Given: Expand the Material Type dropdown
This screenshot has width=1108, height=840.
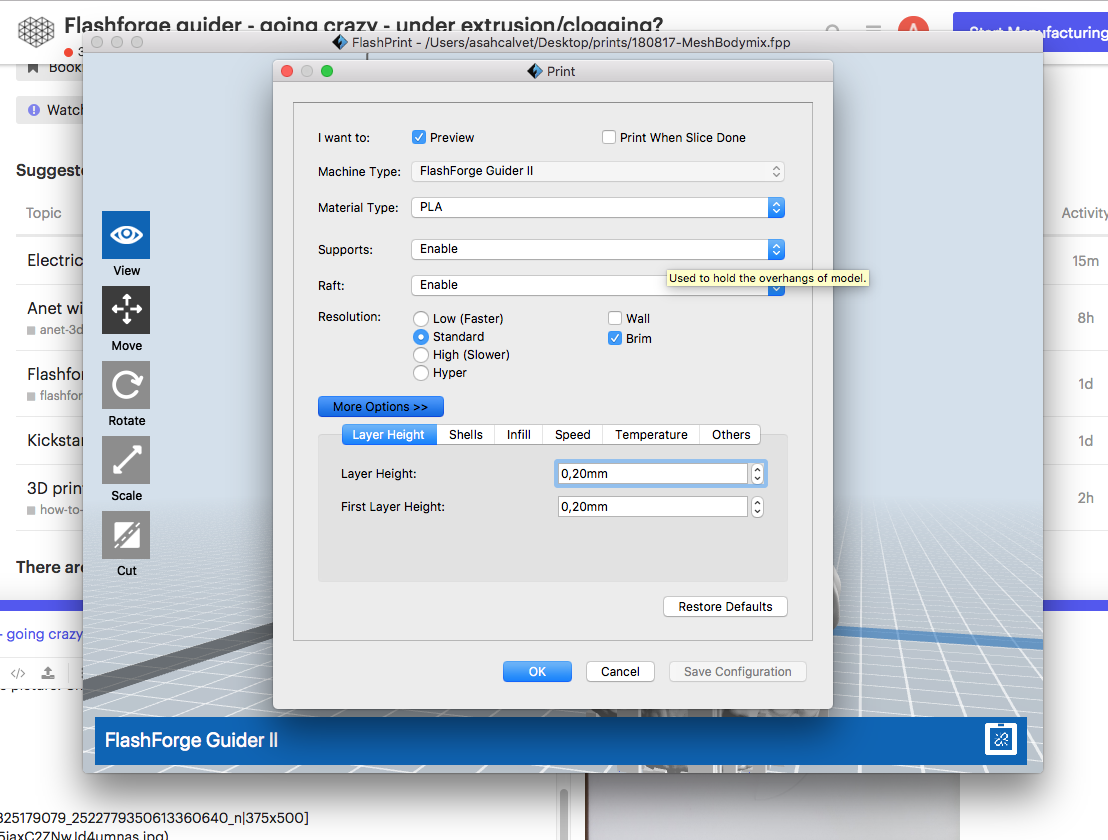Looking at the screenshot, I should point(597,208).
